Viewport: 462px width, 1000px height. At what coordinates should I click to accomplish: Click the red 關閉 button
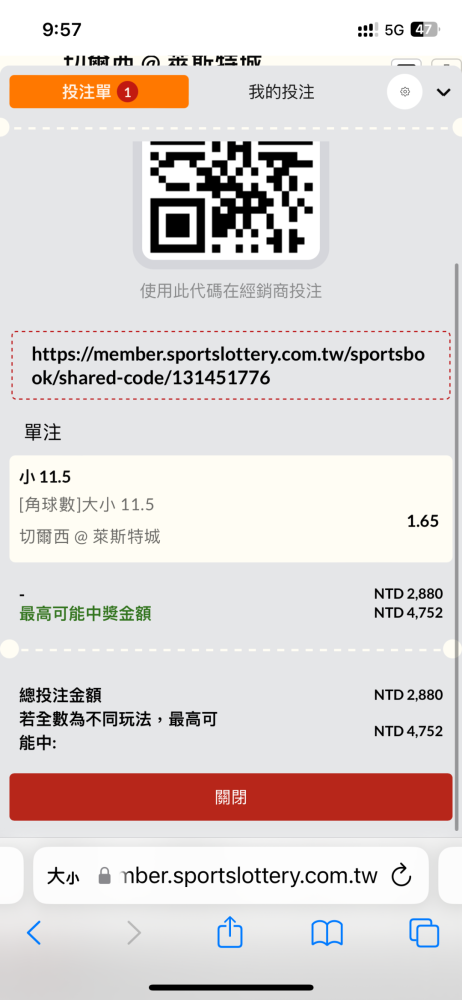coord(230,797)
